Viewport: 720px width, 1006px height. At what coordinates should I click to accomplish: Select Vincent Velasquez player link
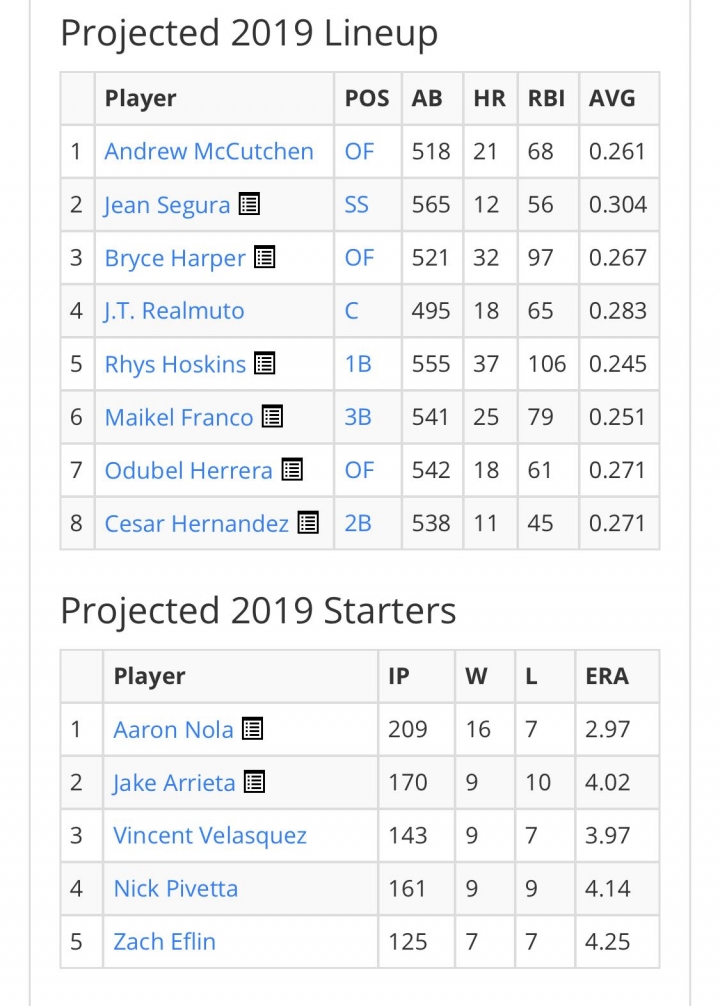click(210, 836)
